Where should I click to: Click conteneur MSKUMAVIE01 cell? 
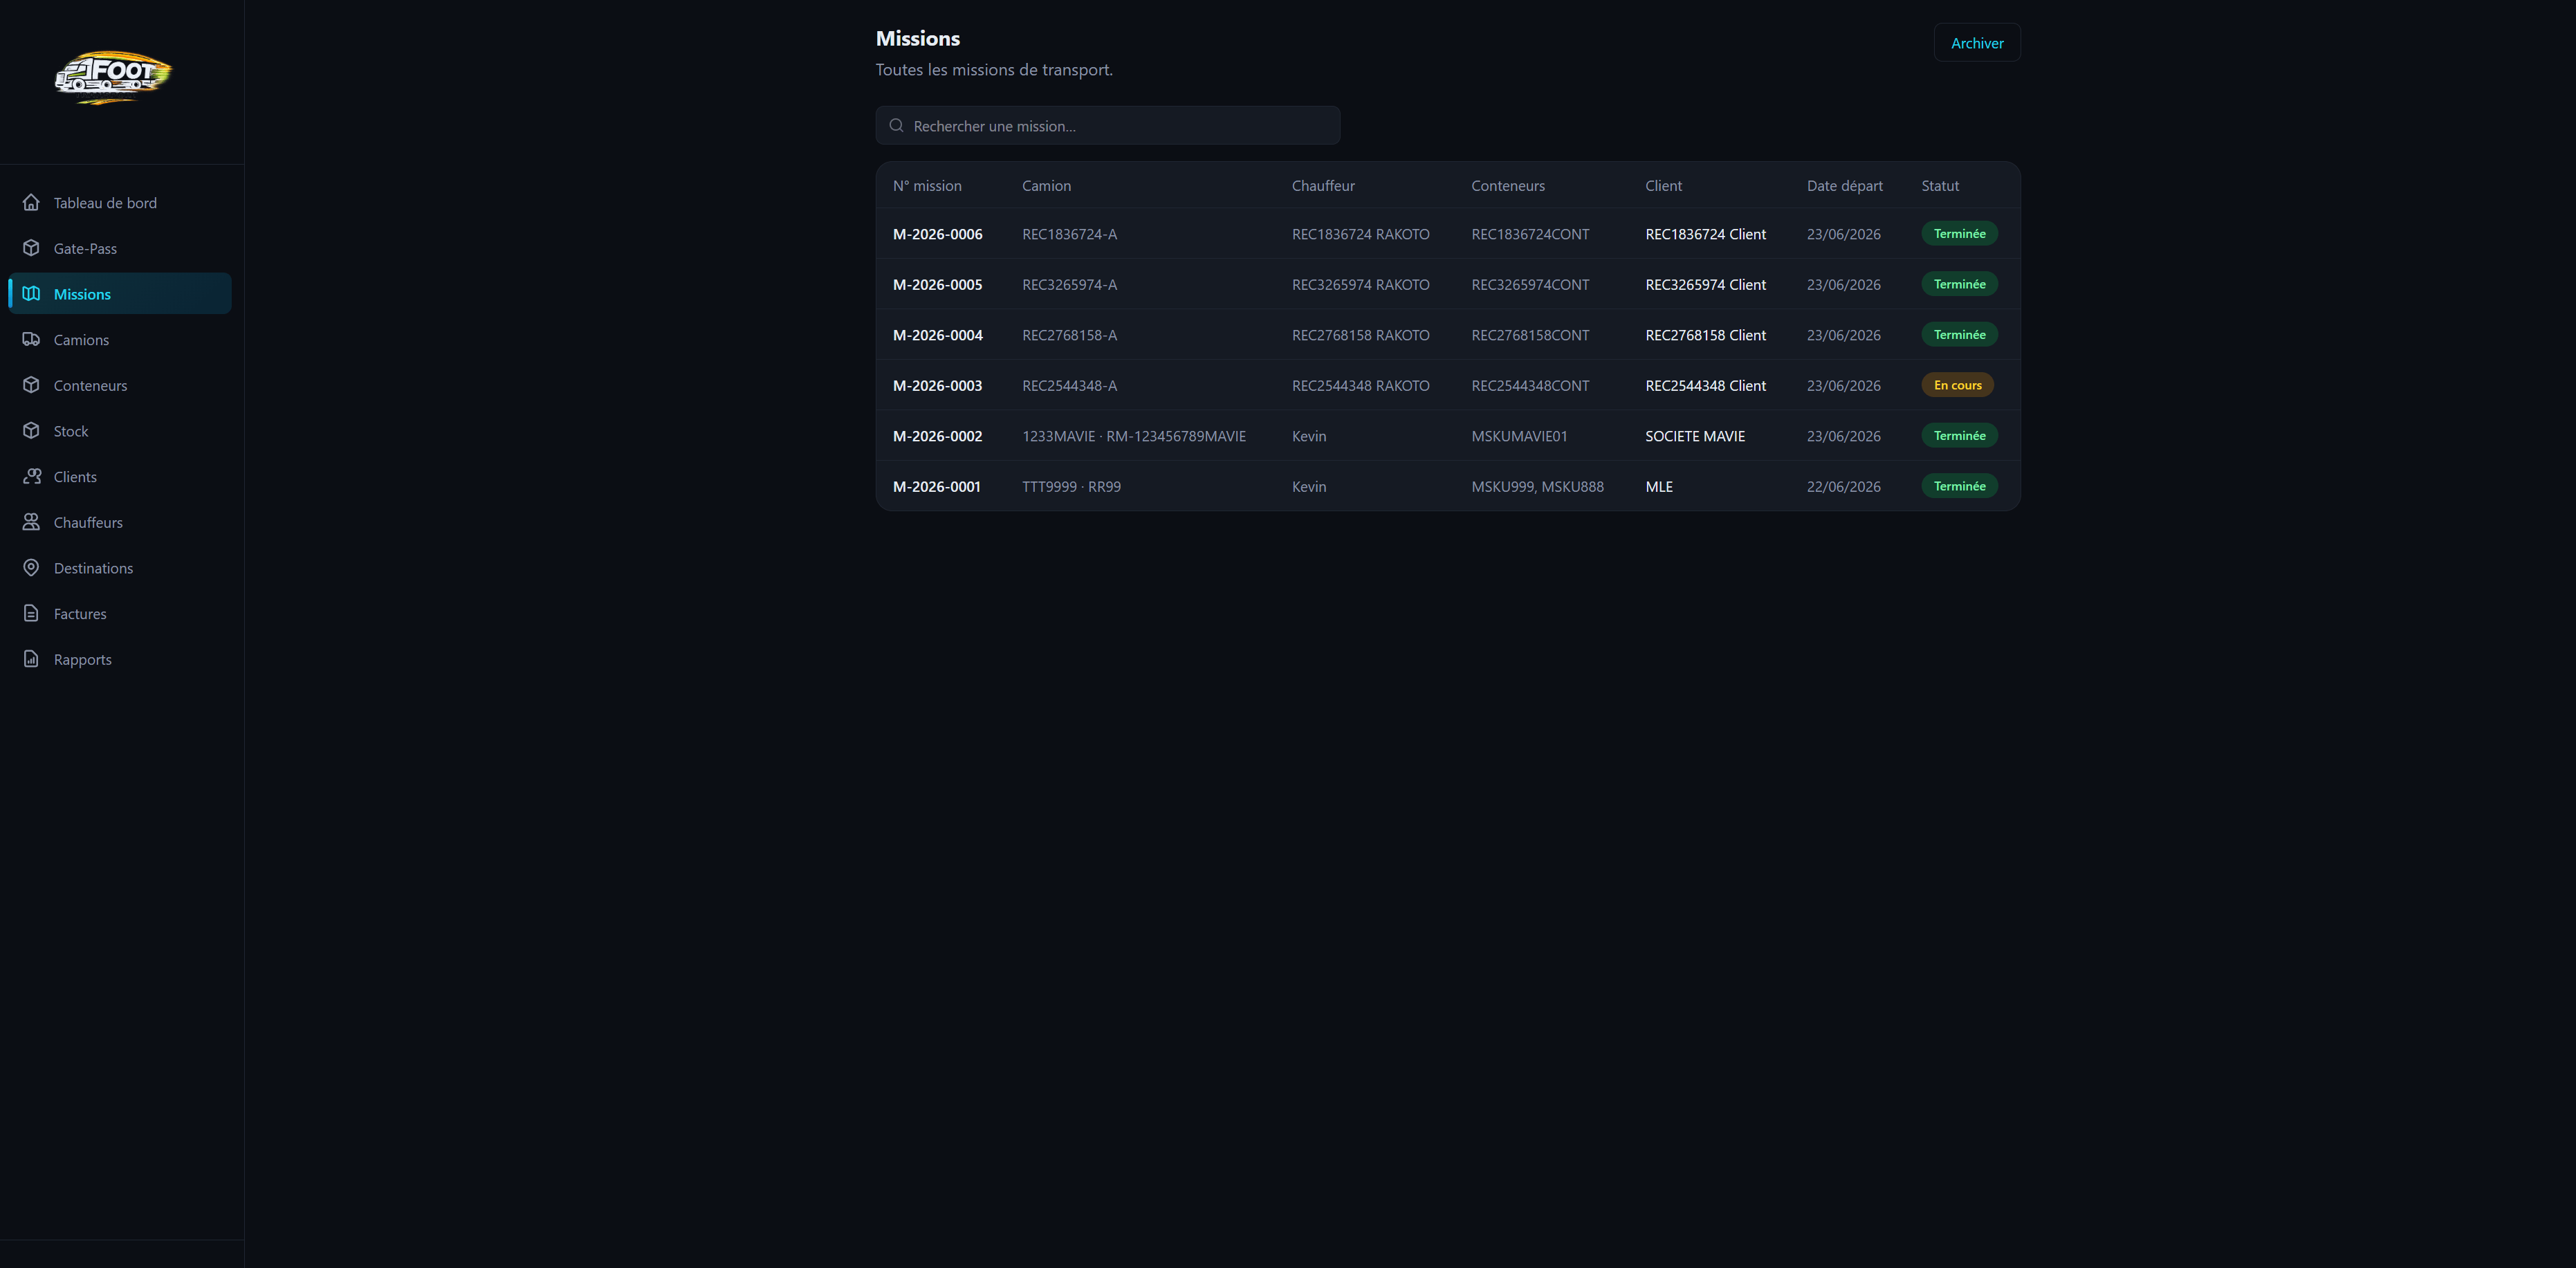tap(1519, 436)
